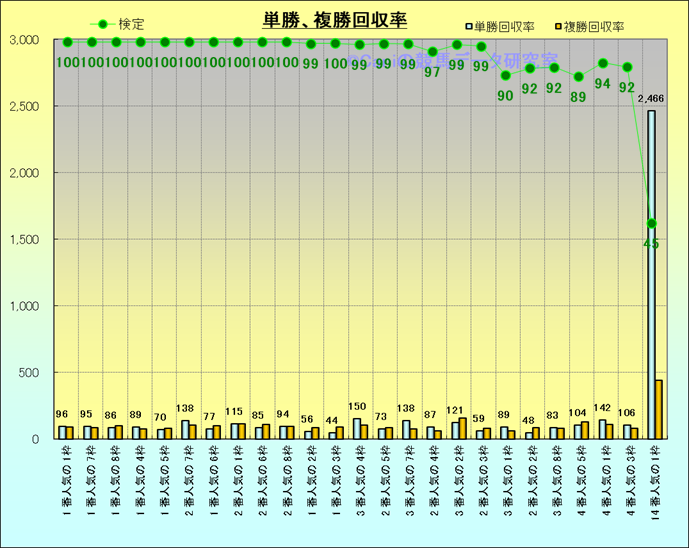Select the bar data label 115

[236, 412]
